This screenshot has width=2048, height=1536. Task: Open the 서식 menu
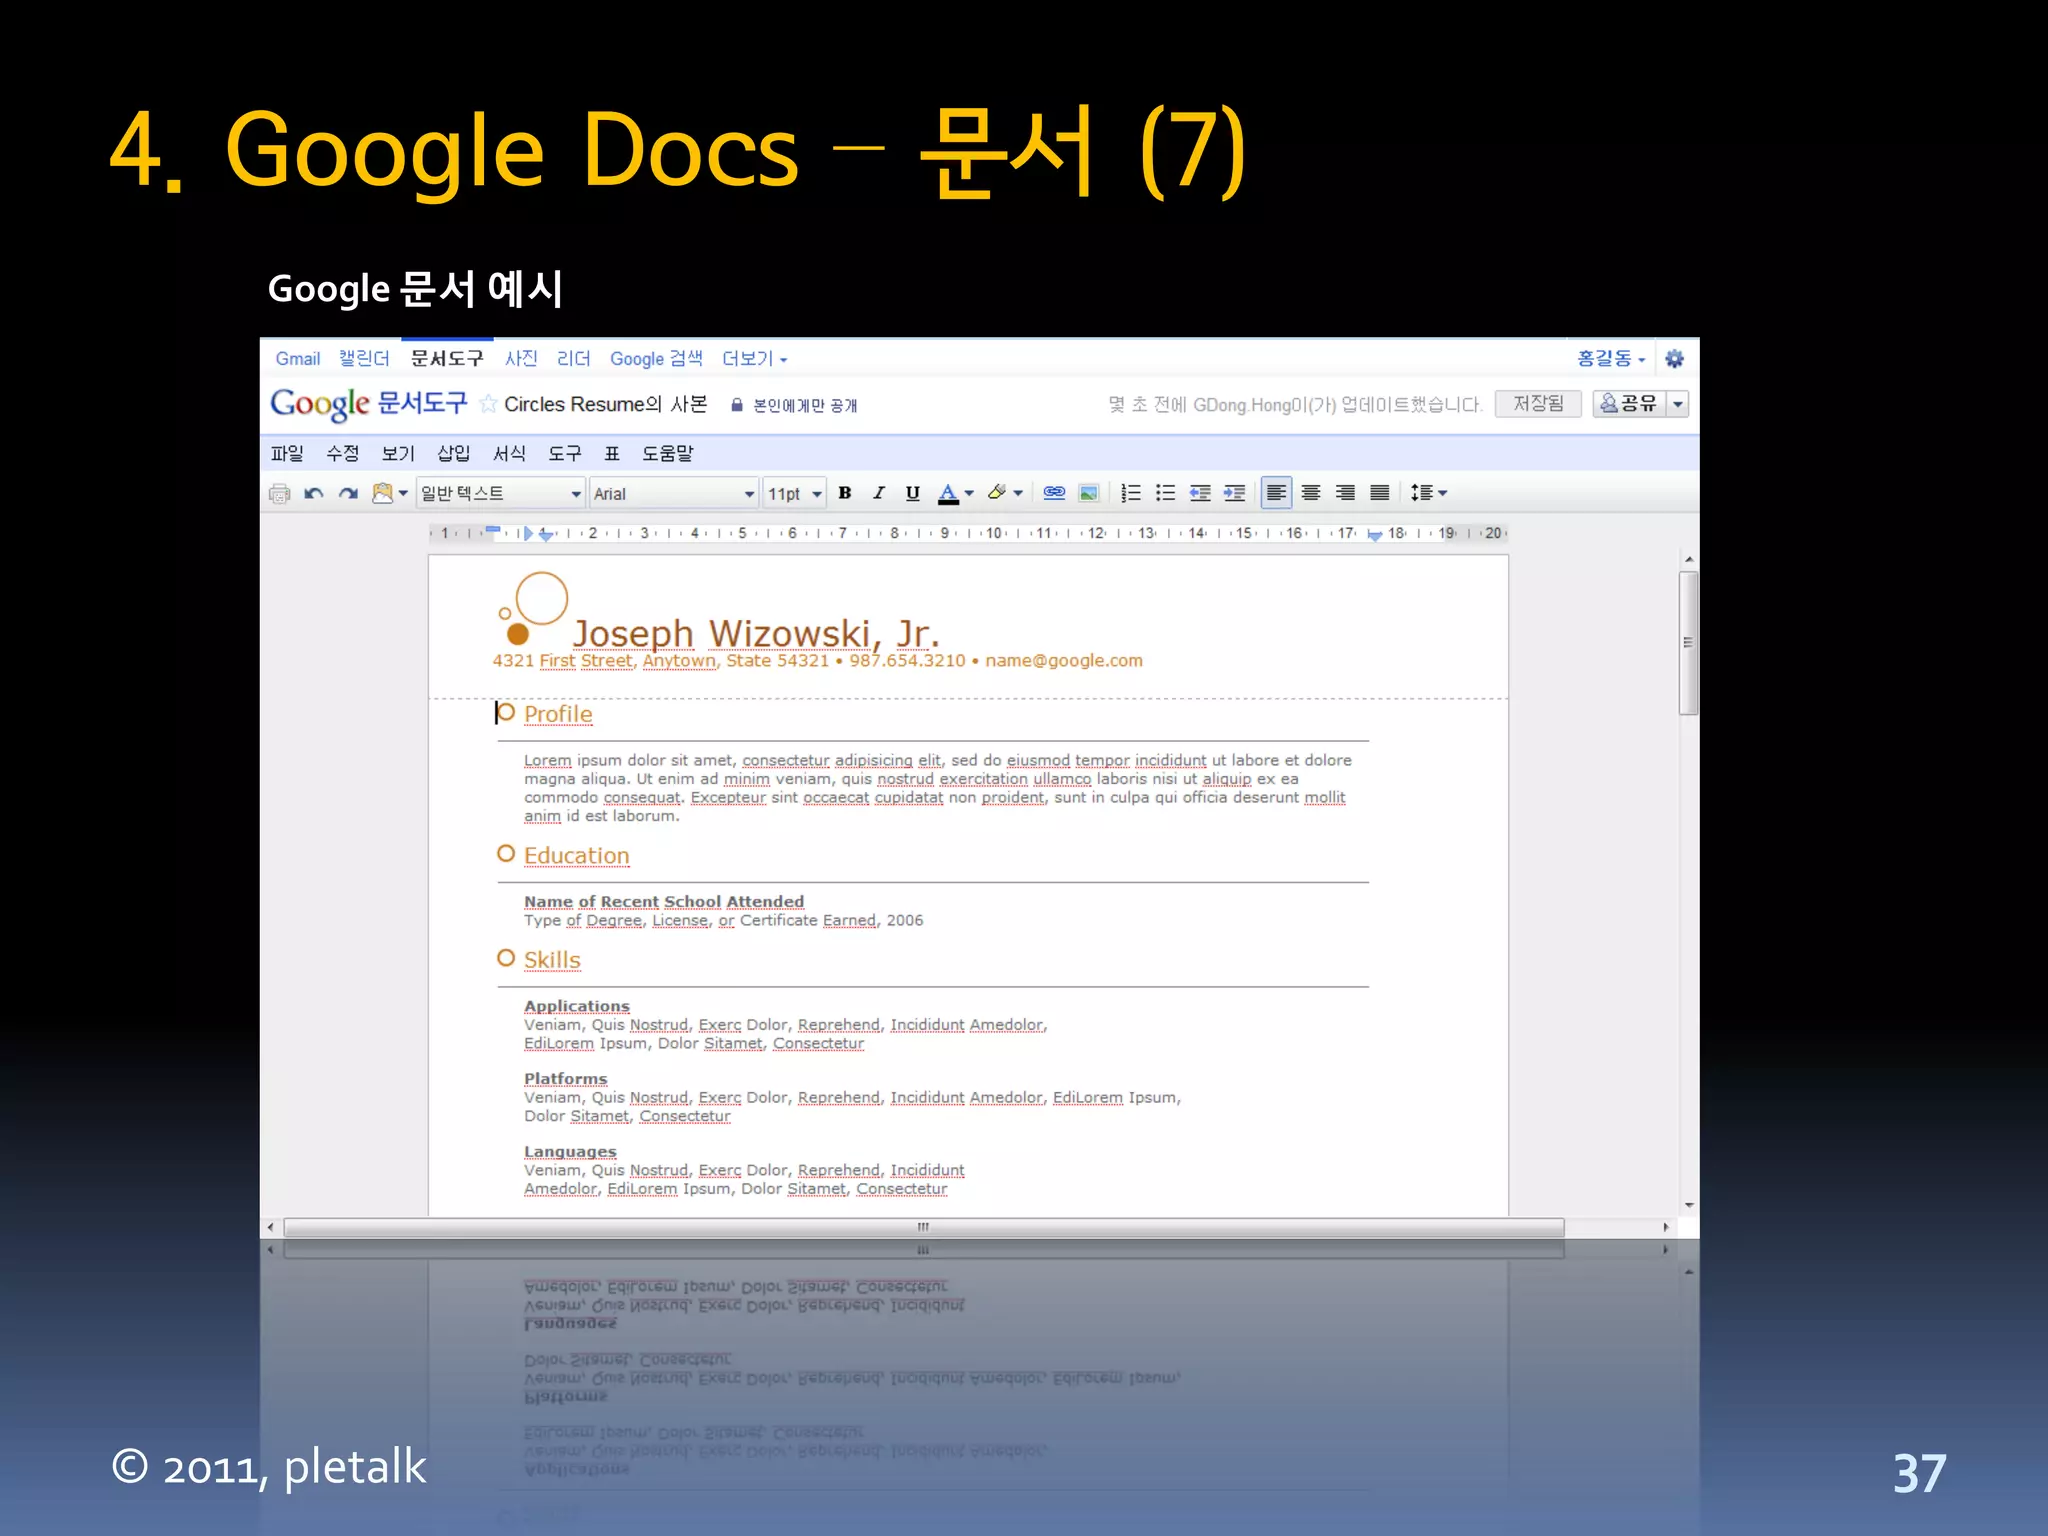[x=509, y=453]
